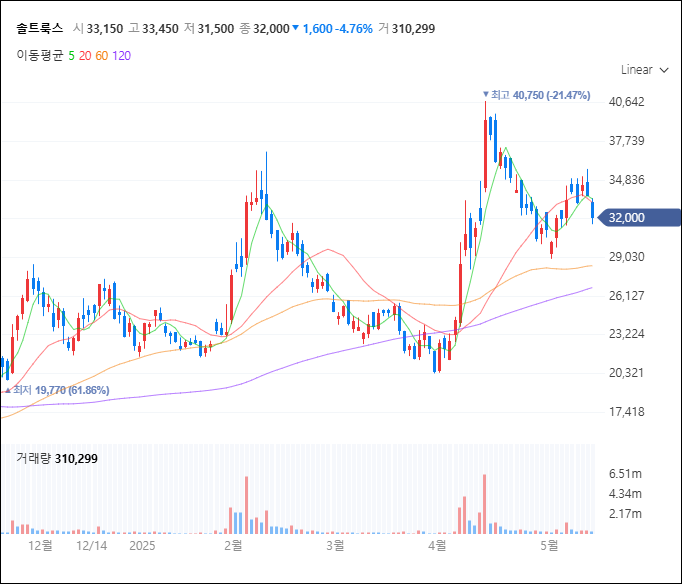The width and height of the screenshot is (682, 584).
Task: Click the 4월 date axis label
Action: click(x=437, y=545)
